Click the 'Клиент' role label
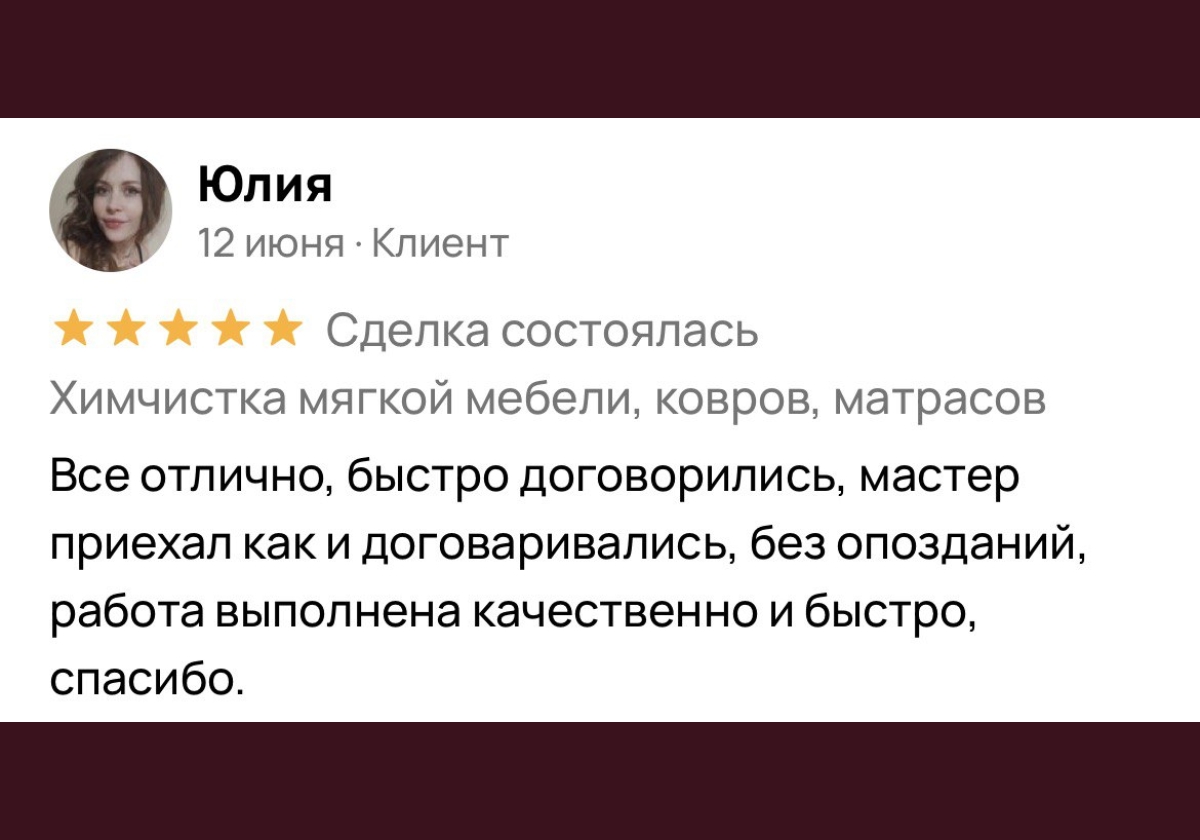 tap(440, 240)
